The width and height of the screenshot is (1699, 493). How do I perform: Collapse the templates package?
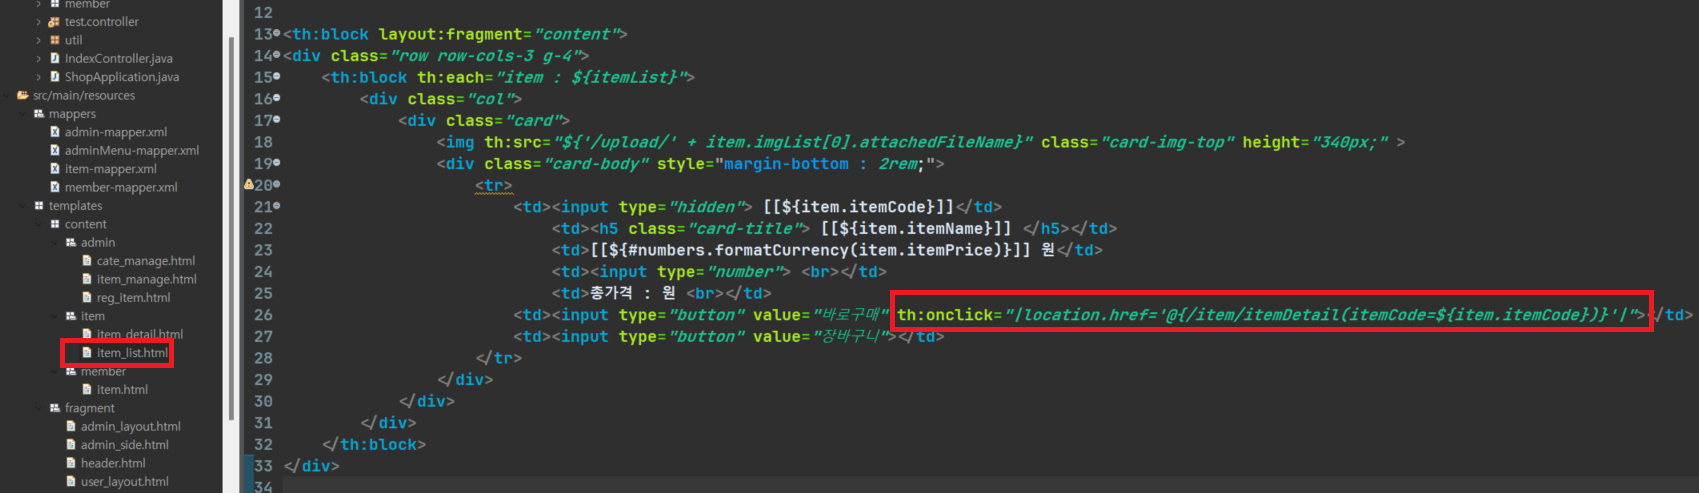click(24, 206)
